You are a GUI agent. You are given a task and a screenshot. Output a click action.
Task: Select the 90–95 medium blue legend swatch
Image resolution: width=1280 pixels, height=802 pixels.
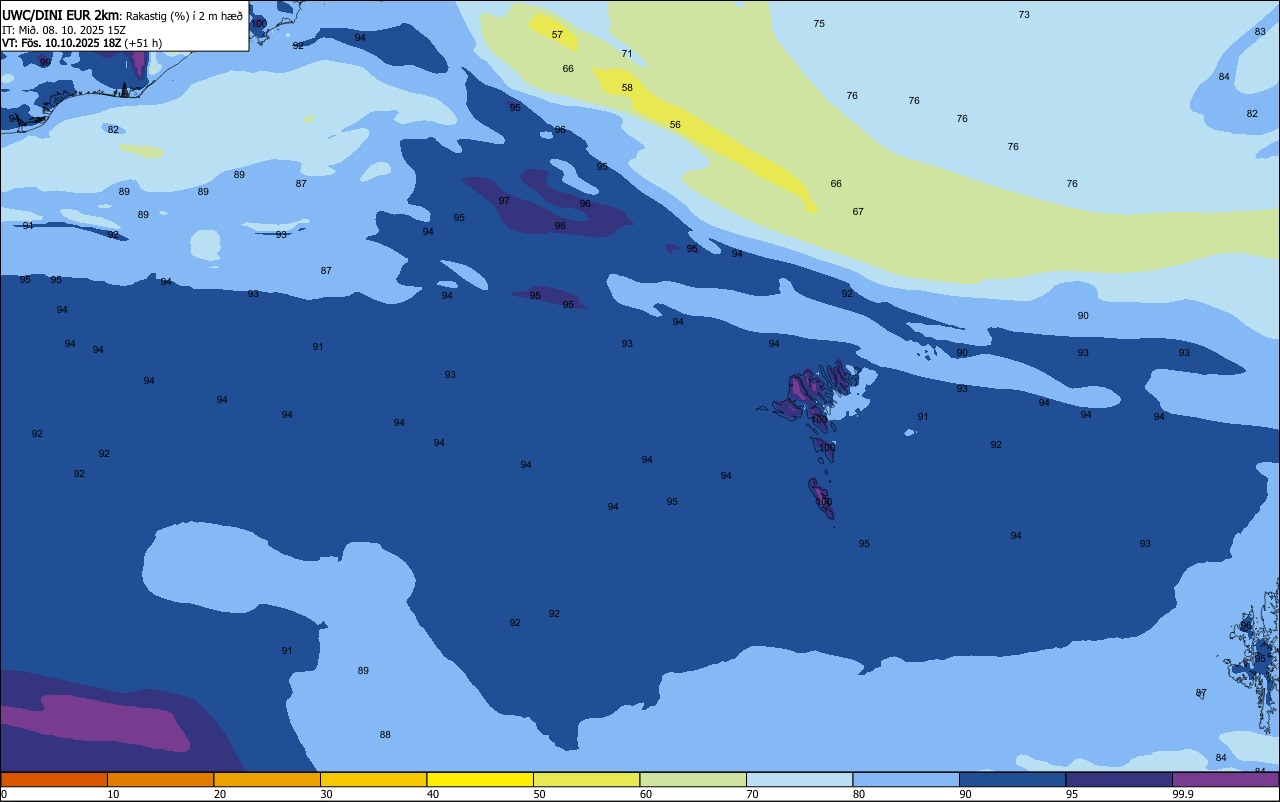coord(1012,779)
